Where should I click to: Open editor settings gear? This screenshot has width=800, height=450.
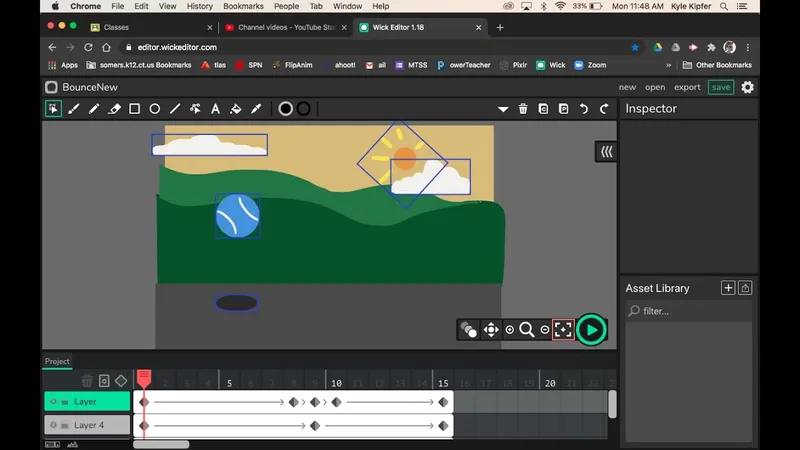click(747, 87)
